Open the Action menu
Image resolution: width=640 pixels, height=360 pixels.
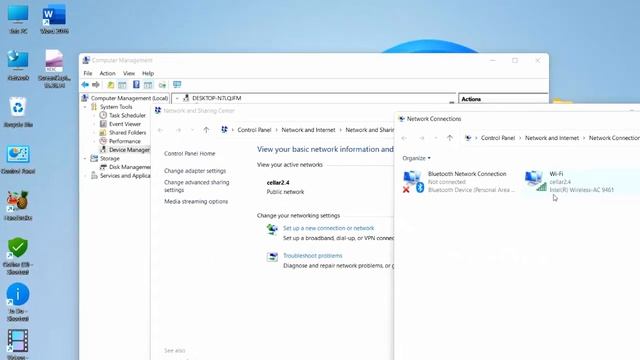click(x=107, y=73)
